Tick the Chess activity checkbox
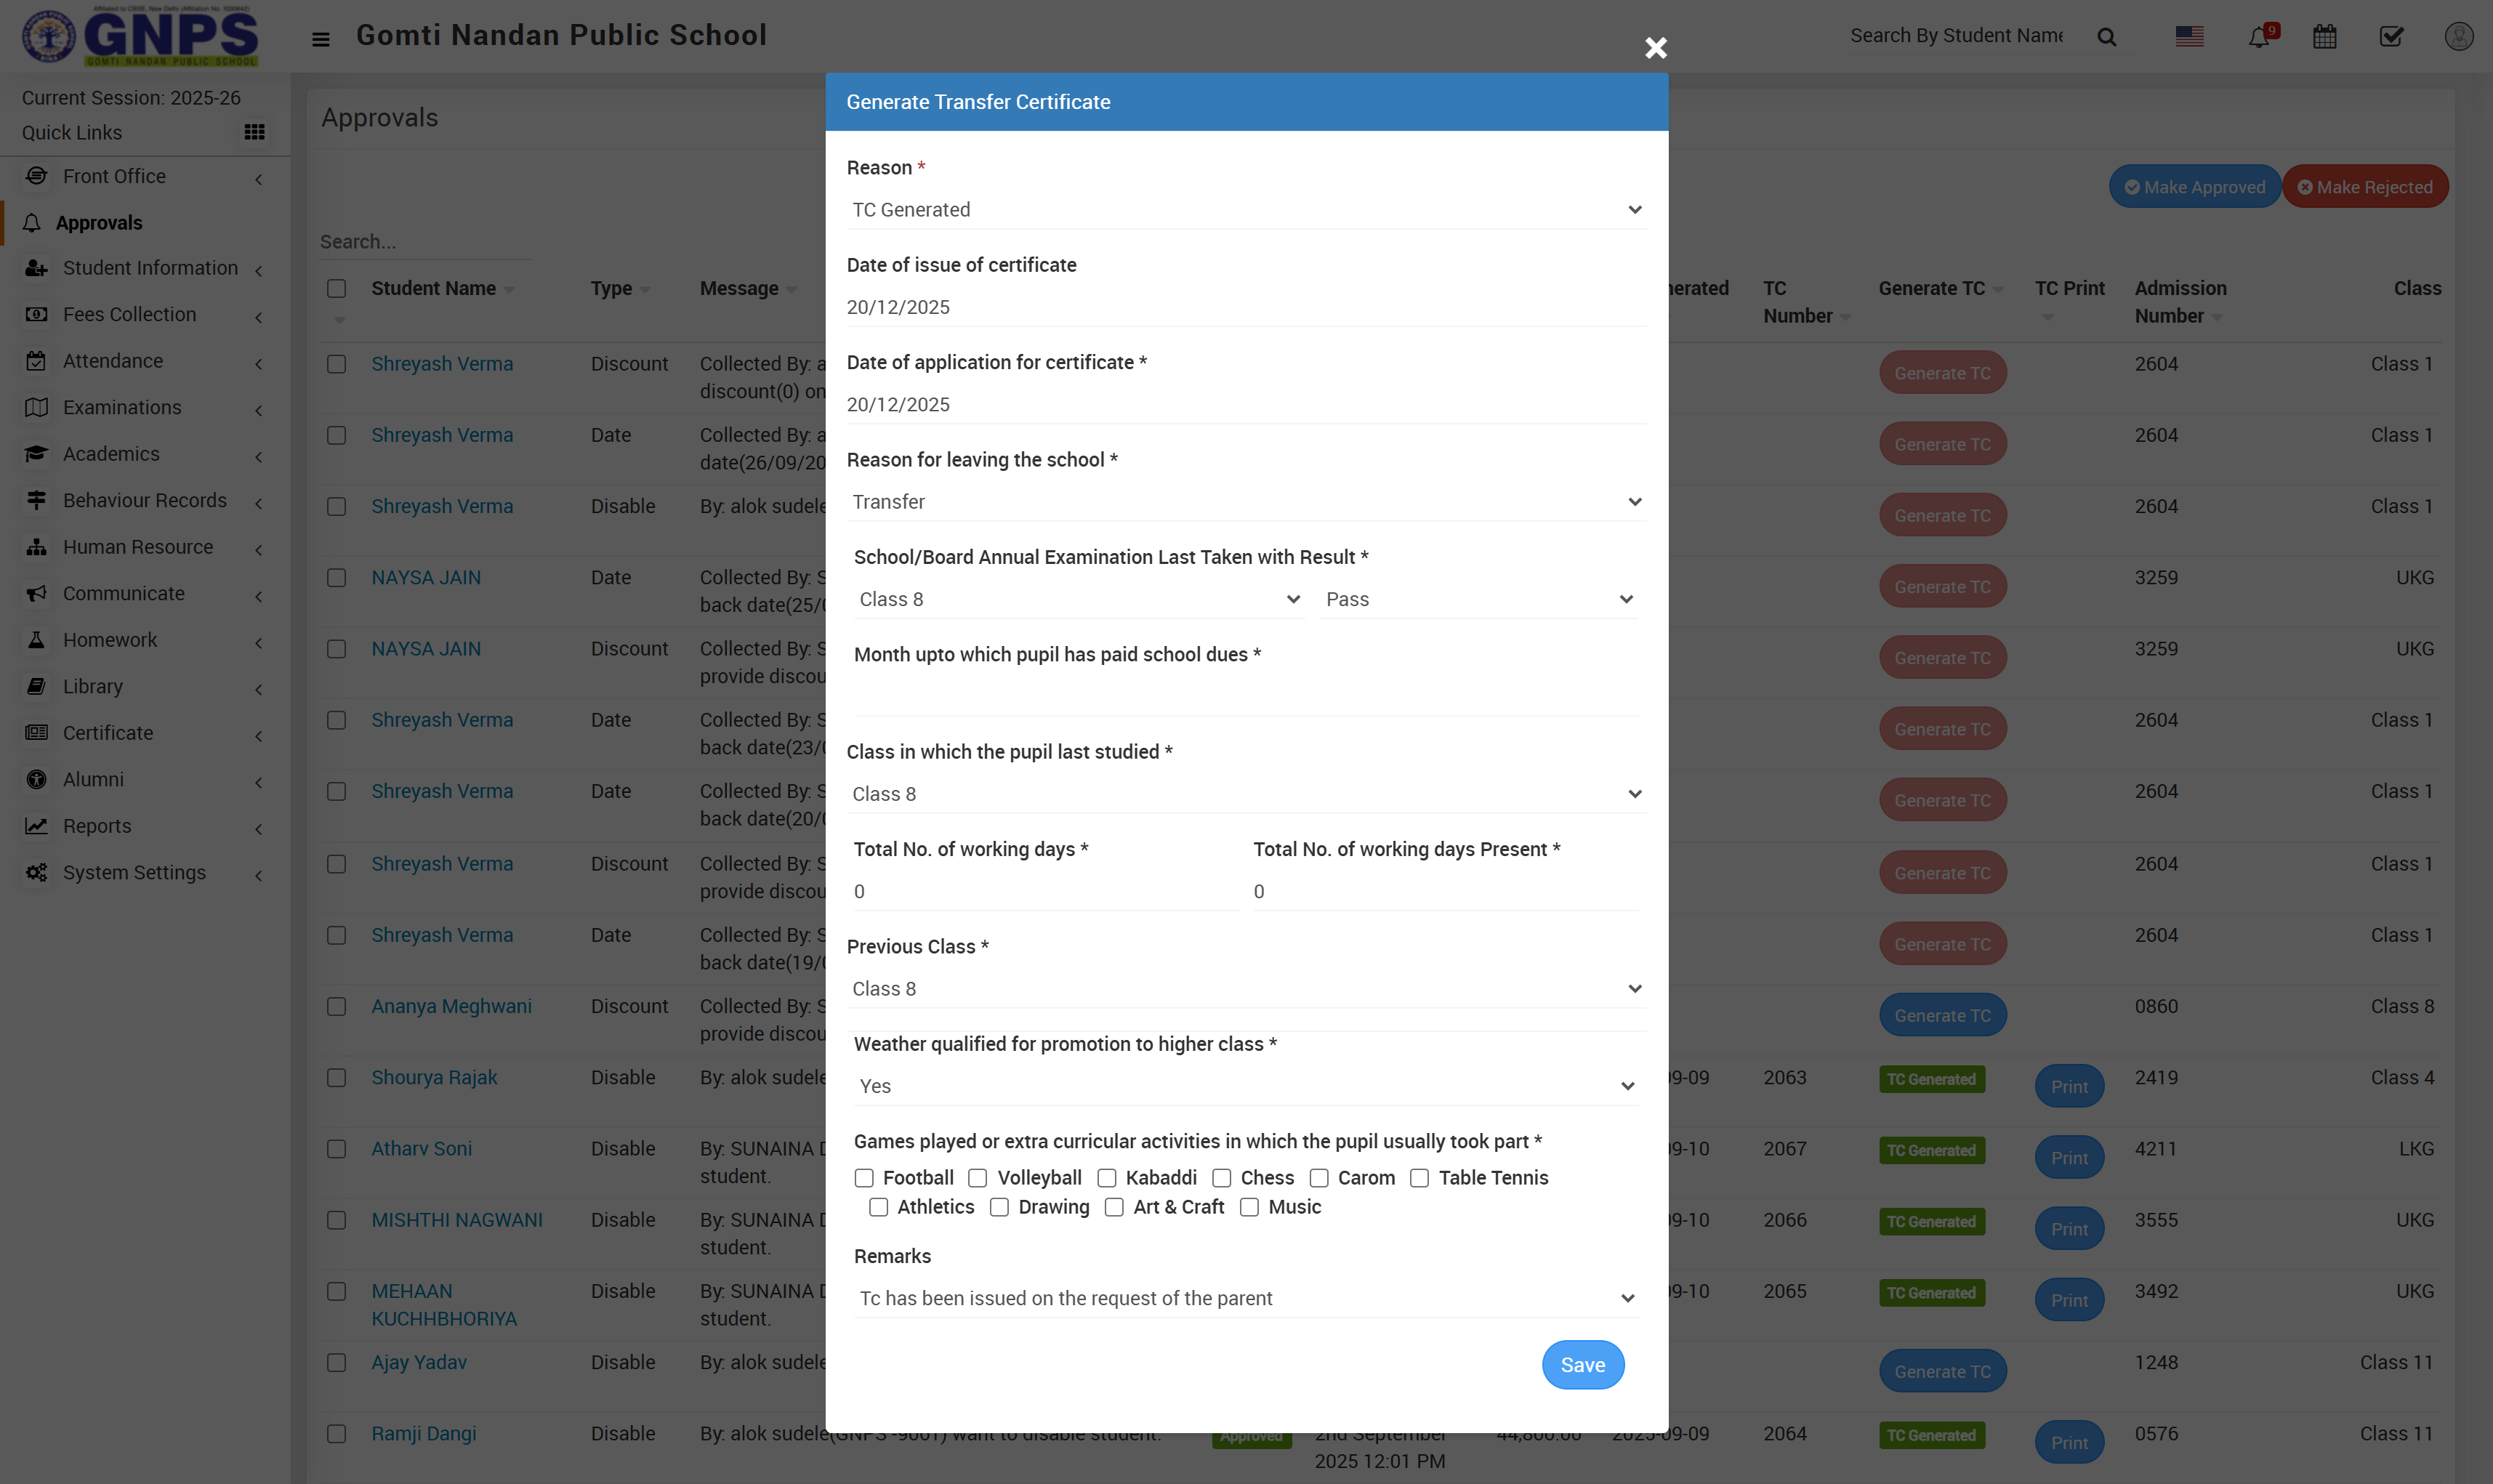The width and height of the screenshot is (2493, 1484). pyautogui.click(x=1222, y=1178)
